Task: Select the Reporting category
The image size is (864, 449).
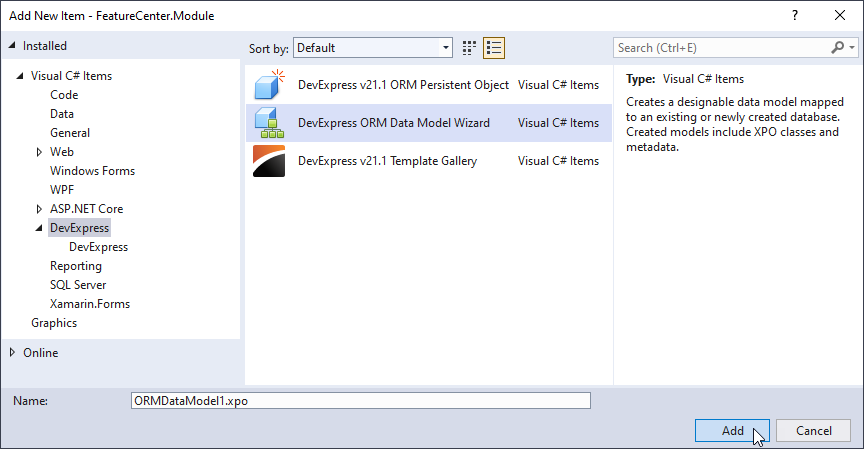Action: [x=76, y=266]
